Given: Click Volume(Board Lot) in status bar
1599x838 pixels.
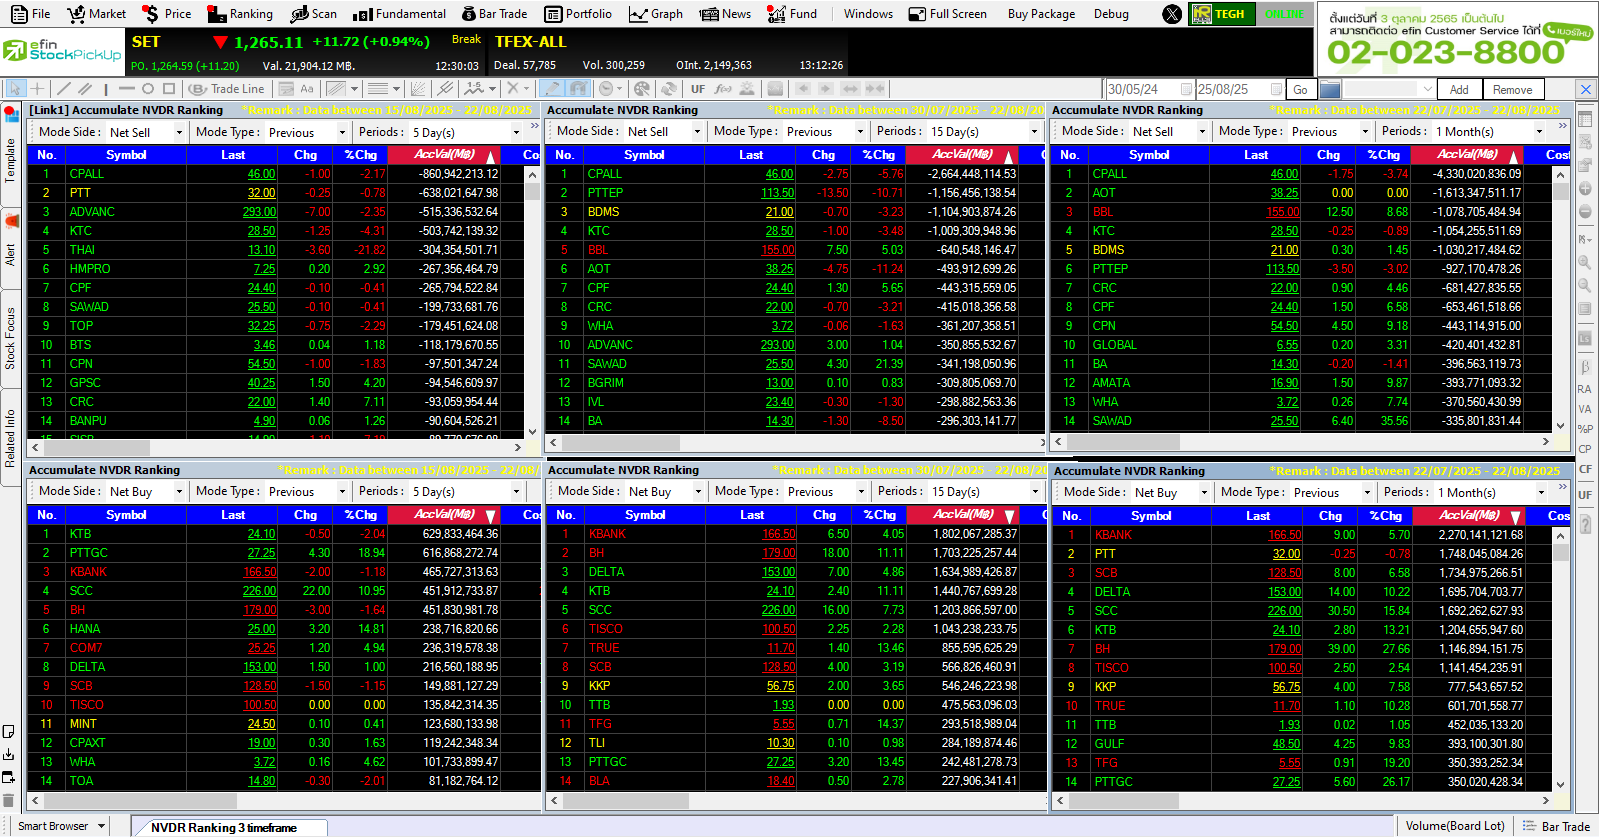Looking at the screenshot, I should coord(1455,826).
